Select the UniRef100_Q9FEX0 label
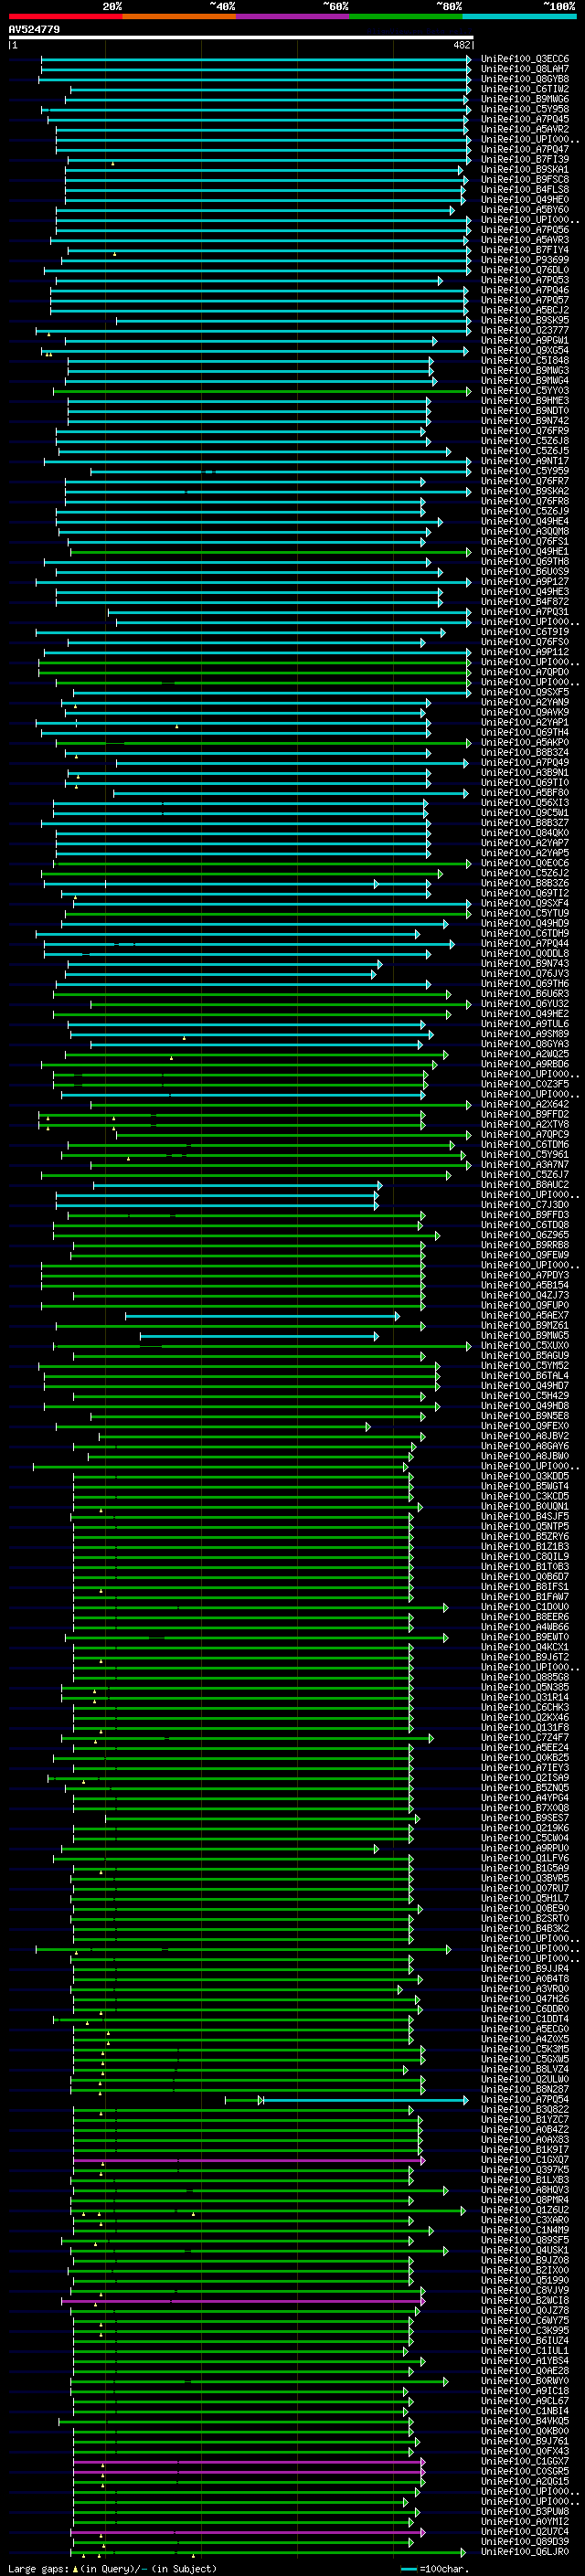The image size is (585, 2576). [x=525, y=1426]
